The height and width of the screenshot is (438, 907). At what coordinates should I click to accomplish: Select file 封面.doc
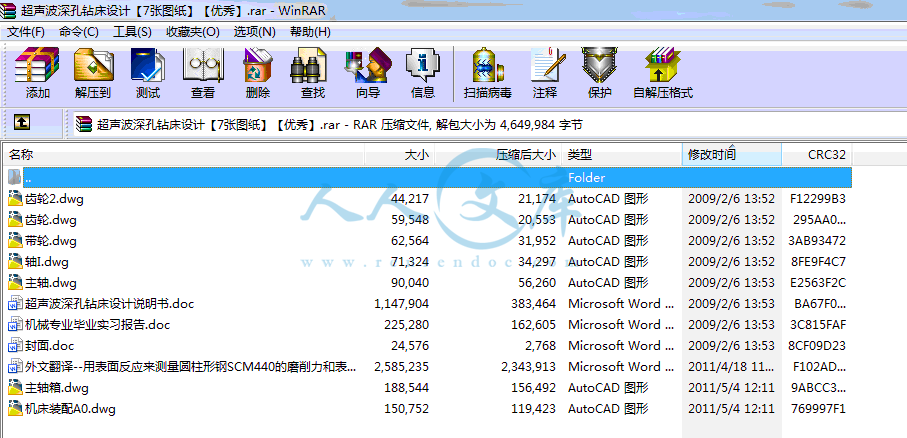pos(50,346)
